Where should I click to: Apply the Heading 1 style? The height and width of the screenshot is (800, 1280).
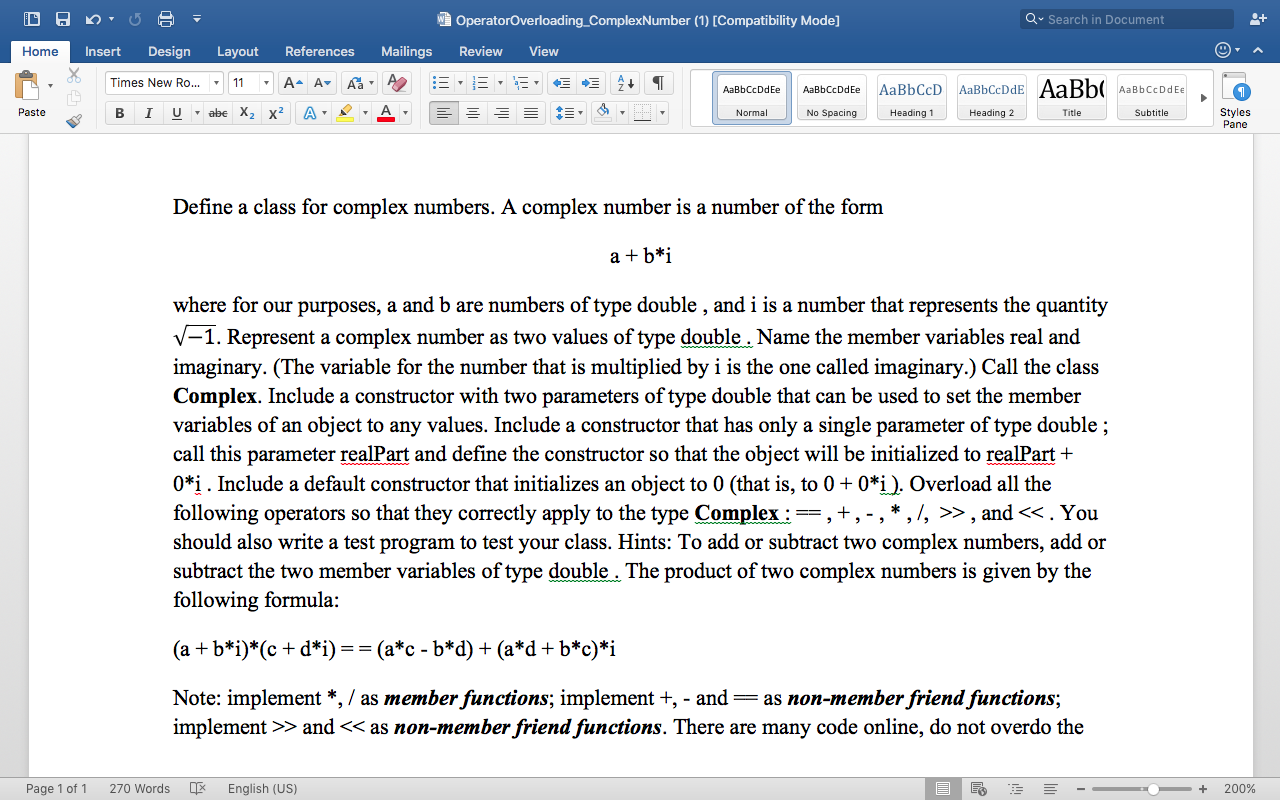(x=911, y=96)
